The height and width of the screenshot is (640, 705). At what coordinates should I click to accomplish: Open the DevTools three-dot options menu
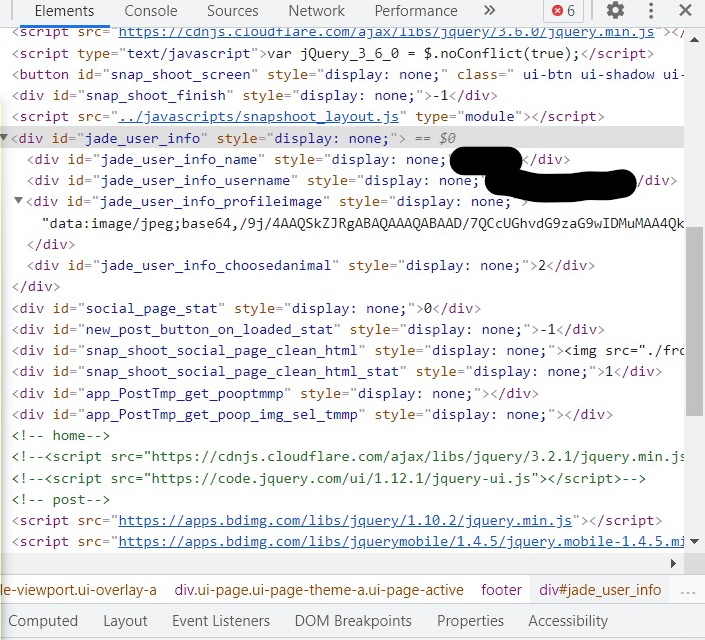(651, 10)
